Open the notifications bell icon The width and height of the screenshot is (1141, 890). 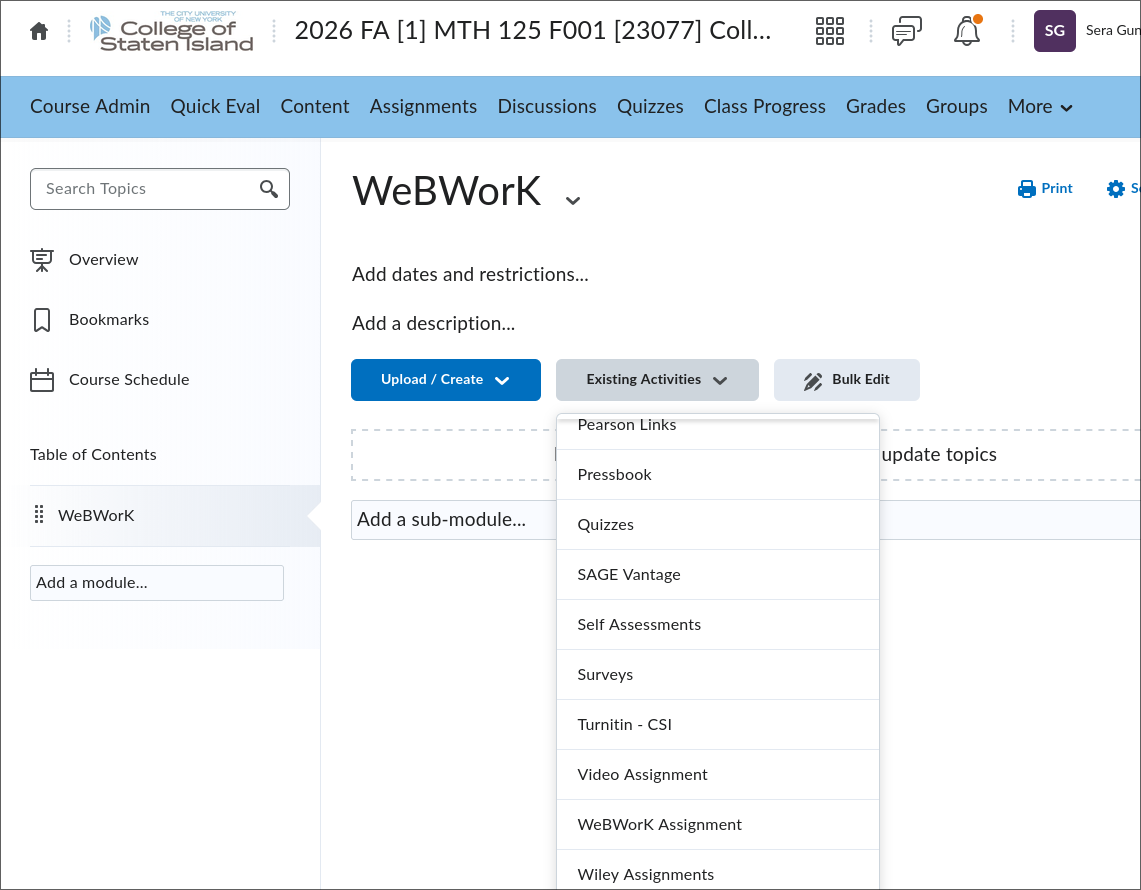(x=967, y=31)
